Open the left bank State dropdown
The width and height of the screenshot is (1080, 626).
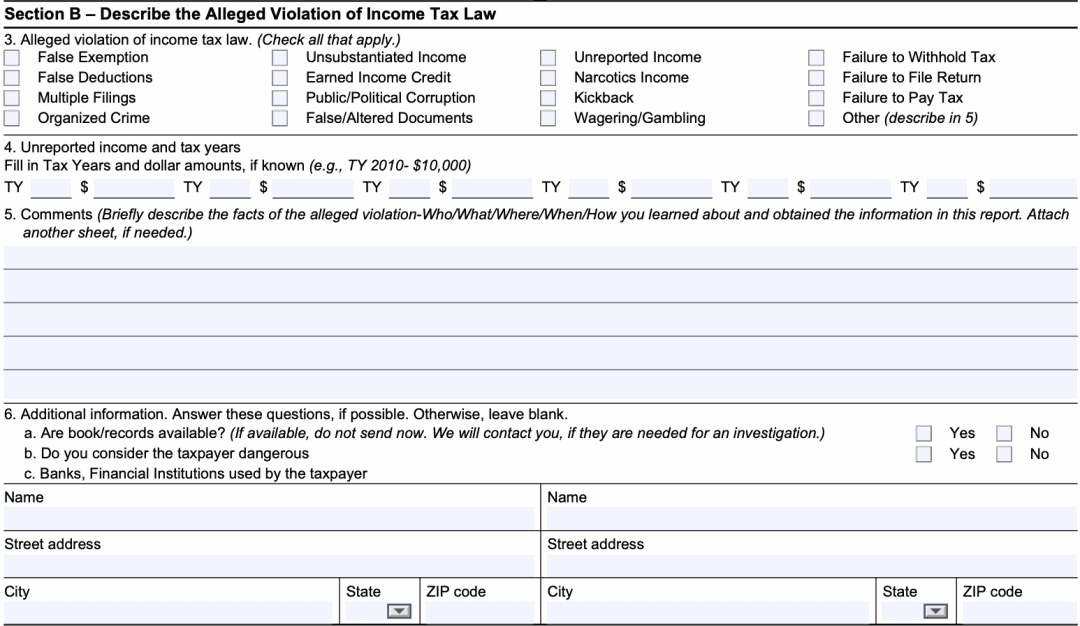tap(399, 612)
